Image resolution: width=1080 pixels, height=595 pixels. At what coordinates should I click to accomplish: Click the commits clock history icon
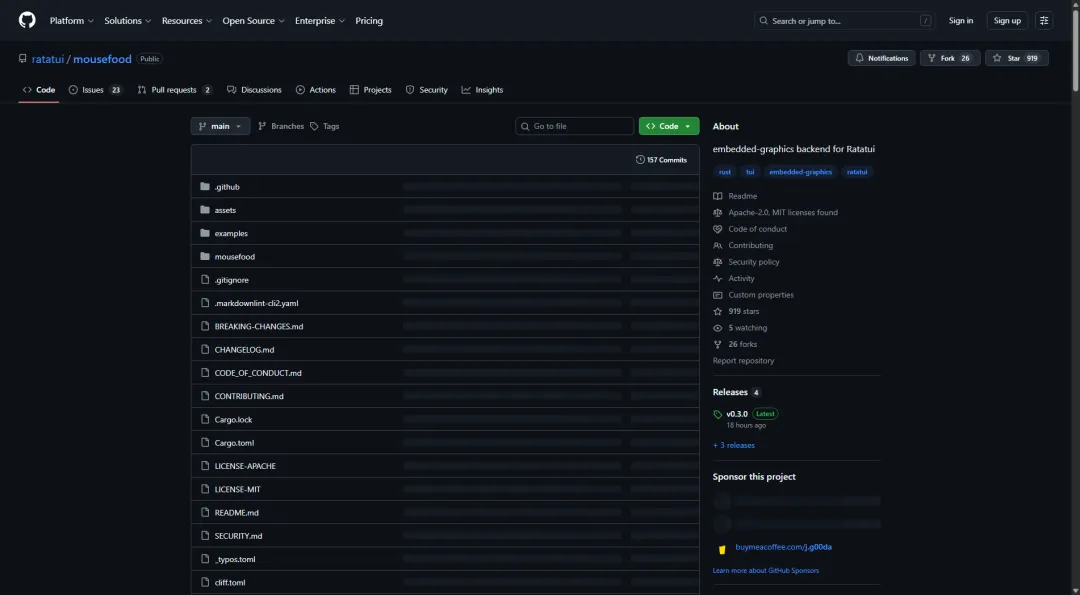pyautogui.click(x=640, y=160)
